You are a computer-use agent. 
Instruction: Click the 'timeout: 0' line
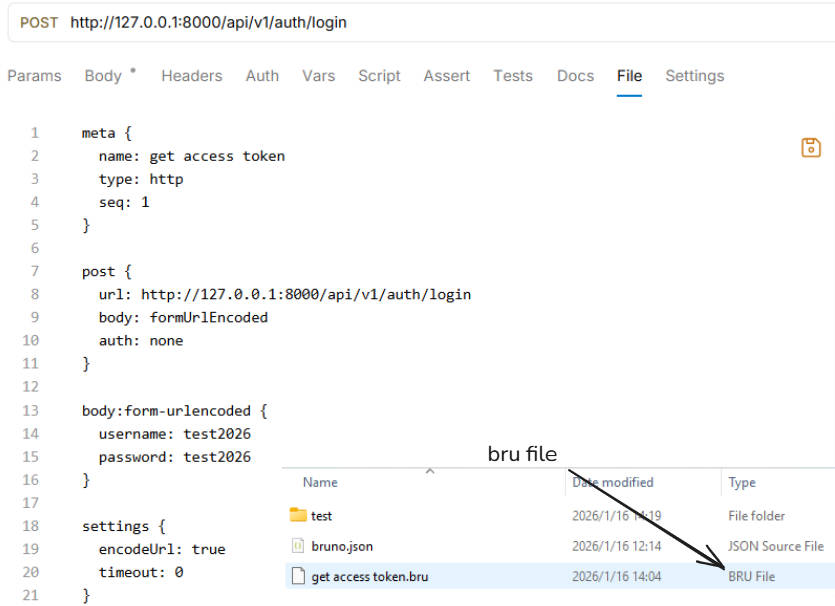coord(141,572)
